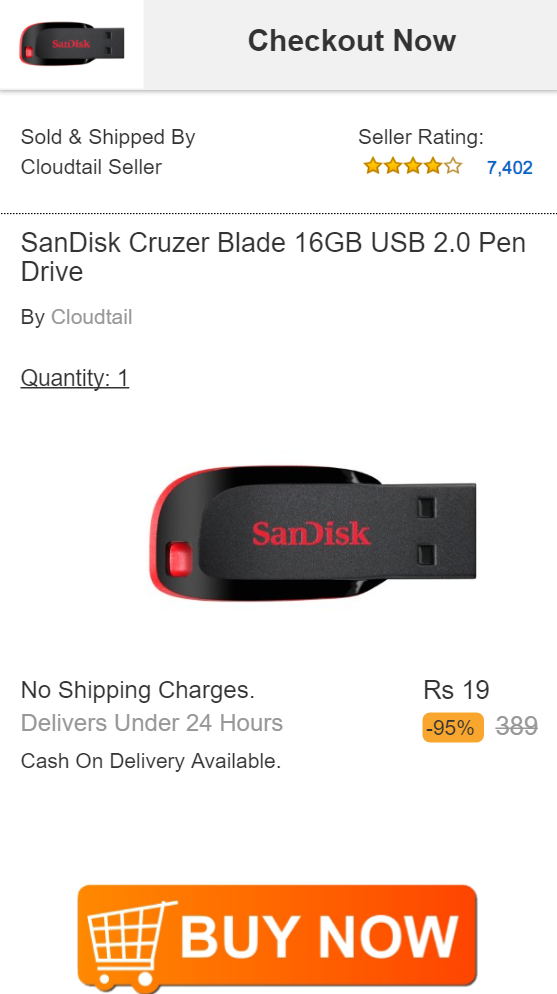Click the struck-through 389 original price
This screenshot has height=994, width=557.
point(517,726)
